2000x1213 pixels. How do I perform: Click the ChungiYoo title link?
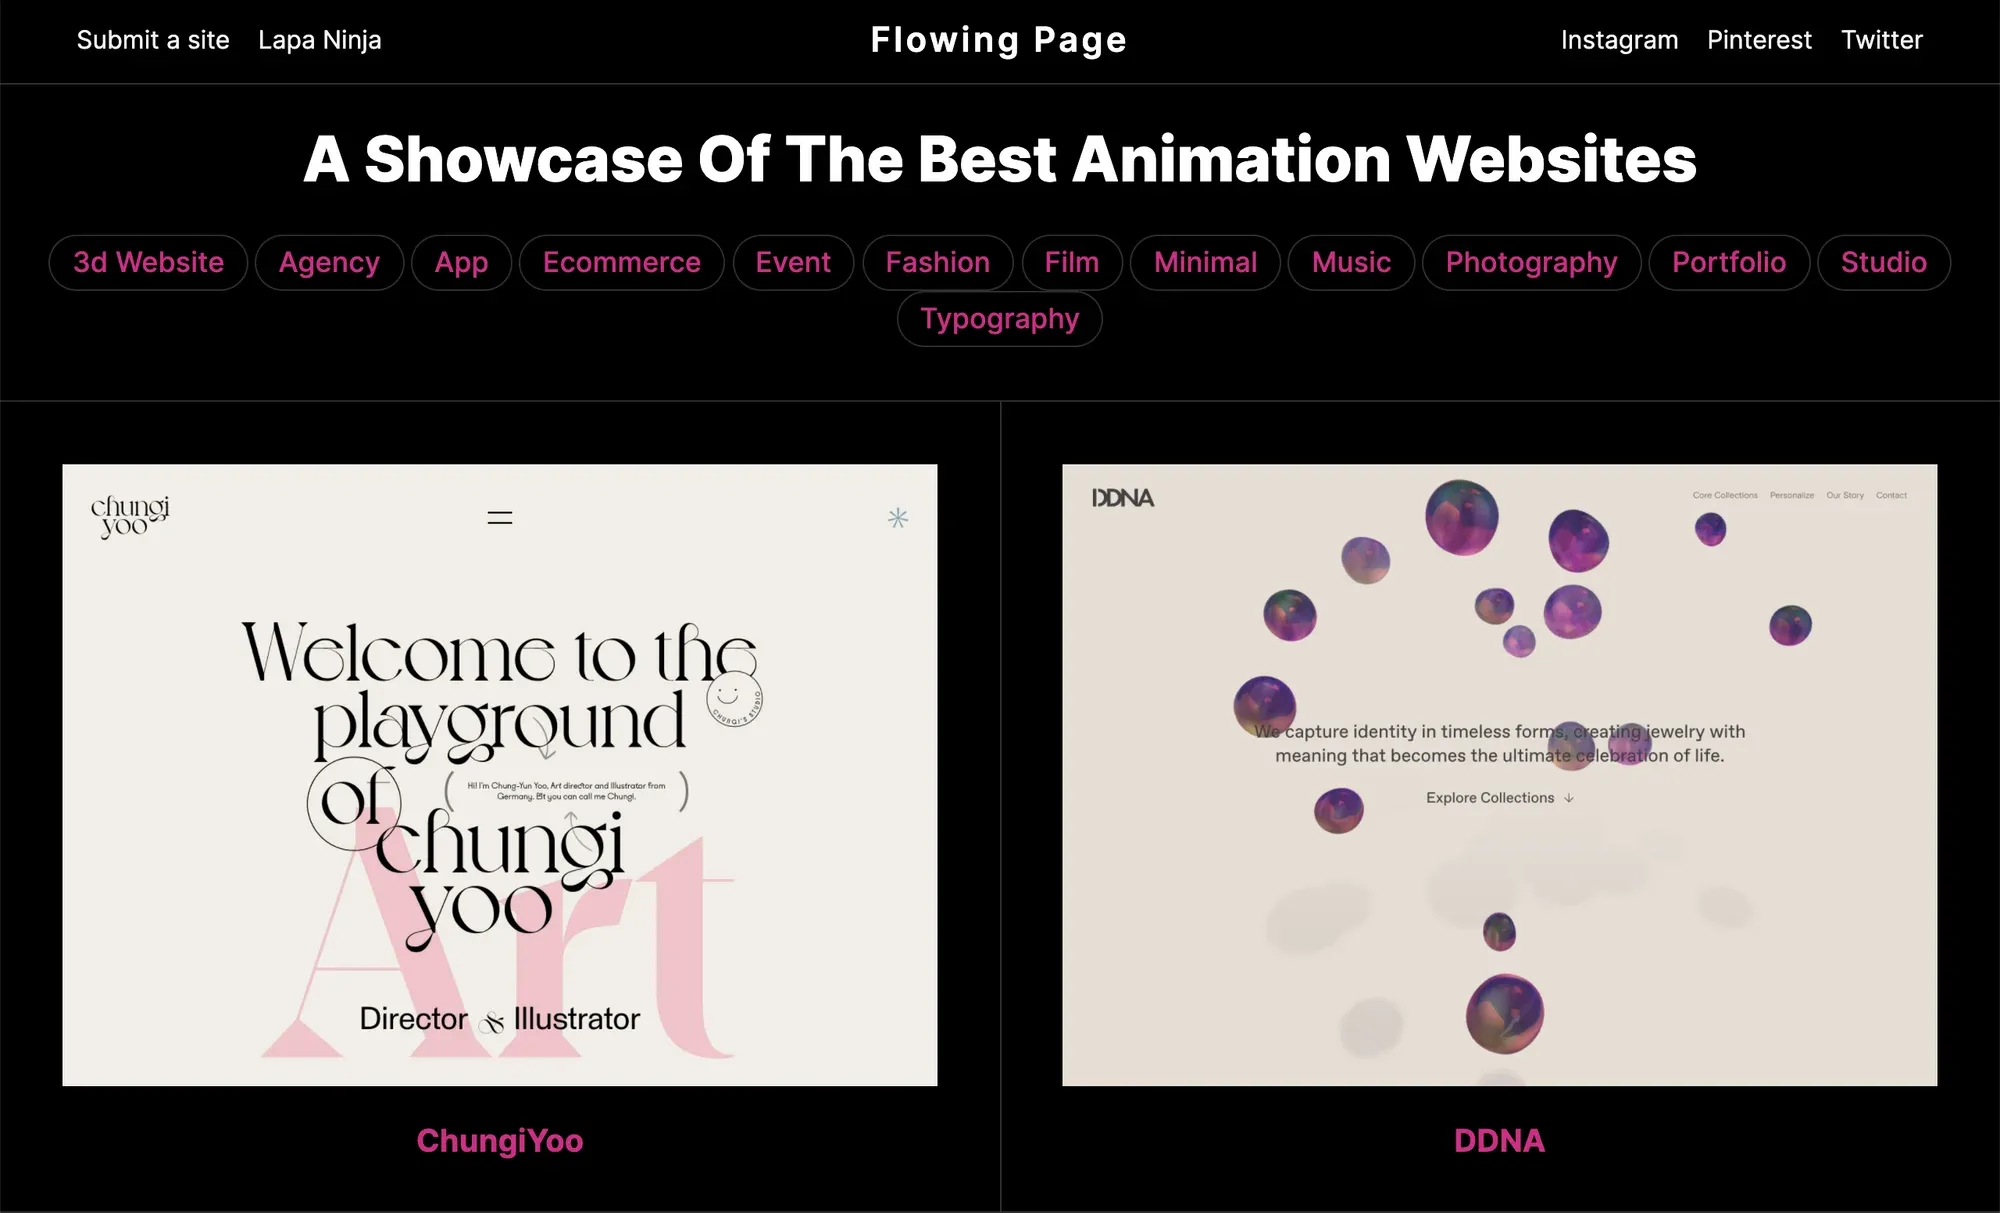tap(499, 1141)
